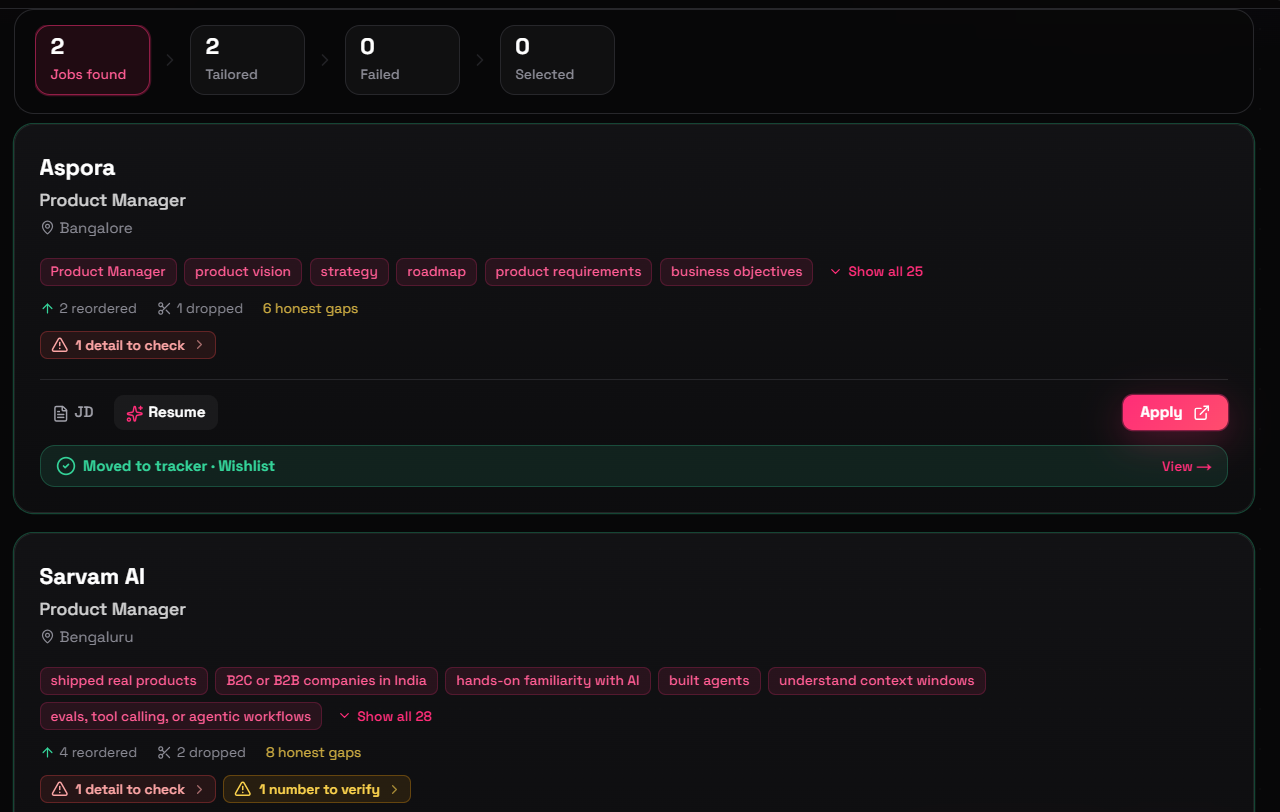This screenshot has width=1280, height=812.
Task: Open the Aspora JD tab
Action: pos(74,412)
